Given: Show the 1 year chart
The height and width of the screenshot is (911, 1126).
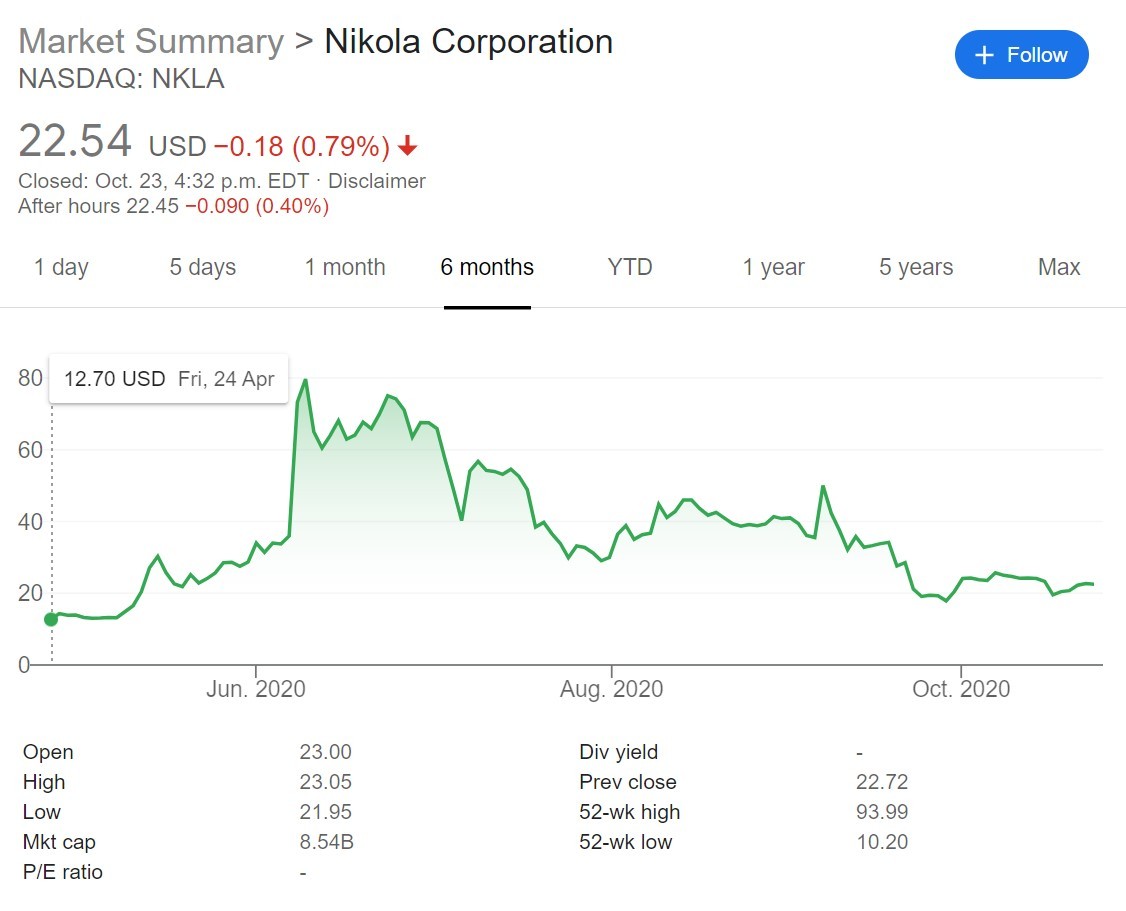Looking at the screenshot, I should pyautogui.click(x=773, y=267).
